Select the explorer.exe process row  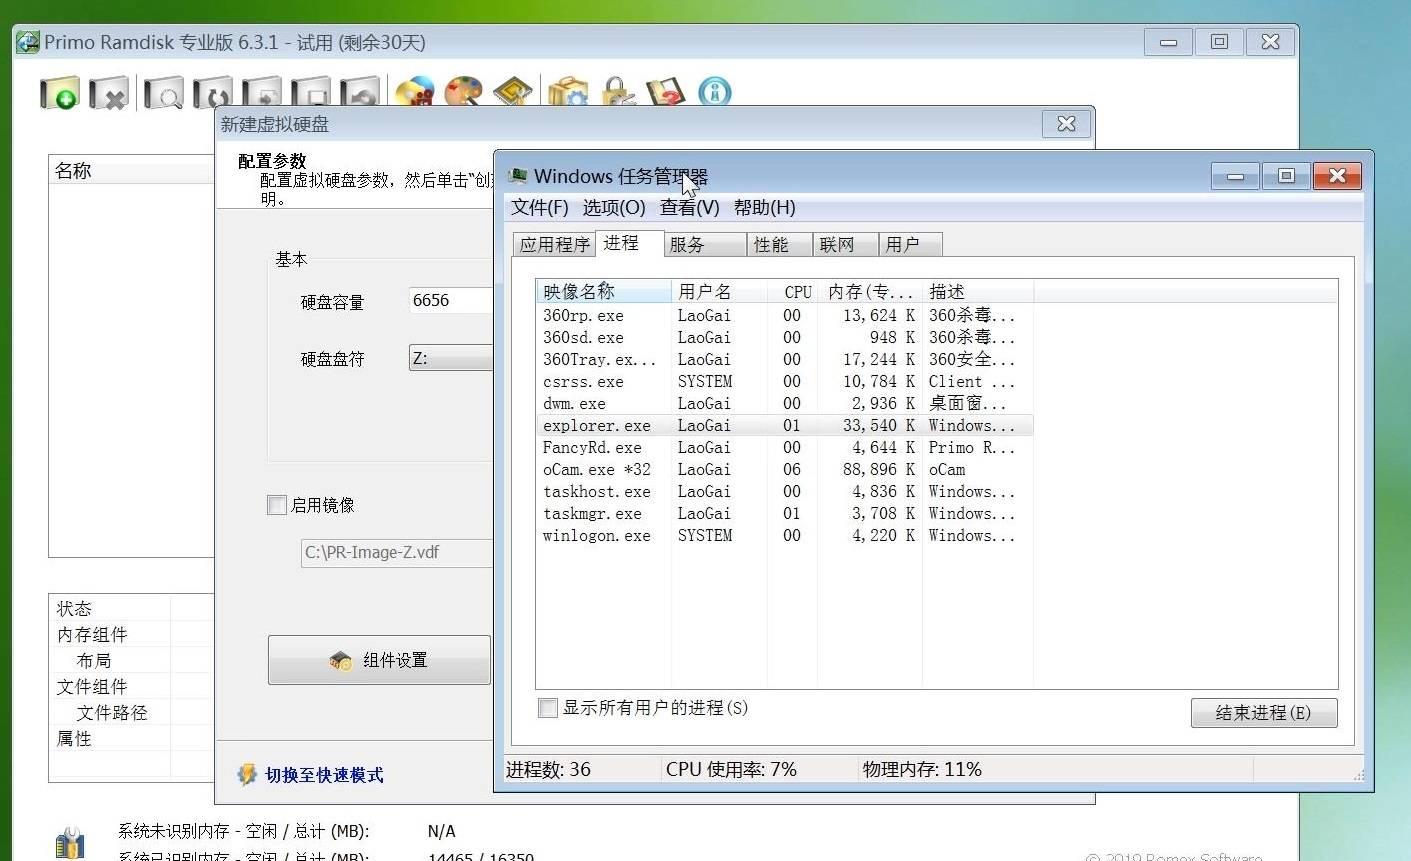(x=784, y=425)
